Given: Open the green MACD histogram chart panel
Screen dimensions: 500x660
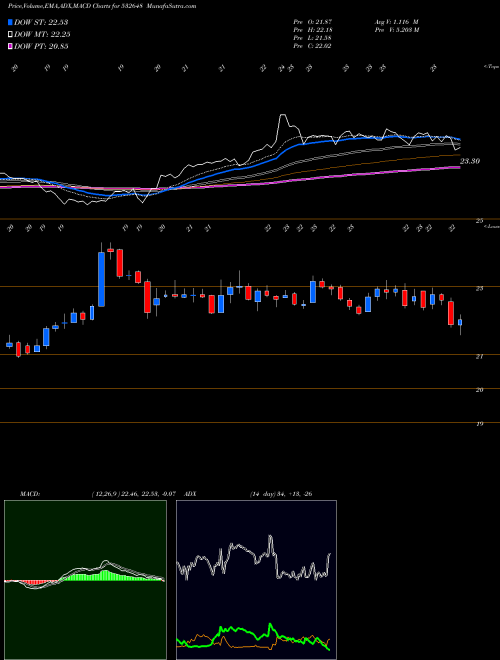Looking at the screenshot, I should (x=85, y=580).
